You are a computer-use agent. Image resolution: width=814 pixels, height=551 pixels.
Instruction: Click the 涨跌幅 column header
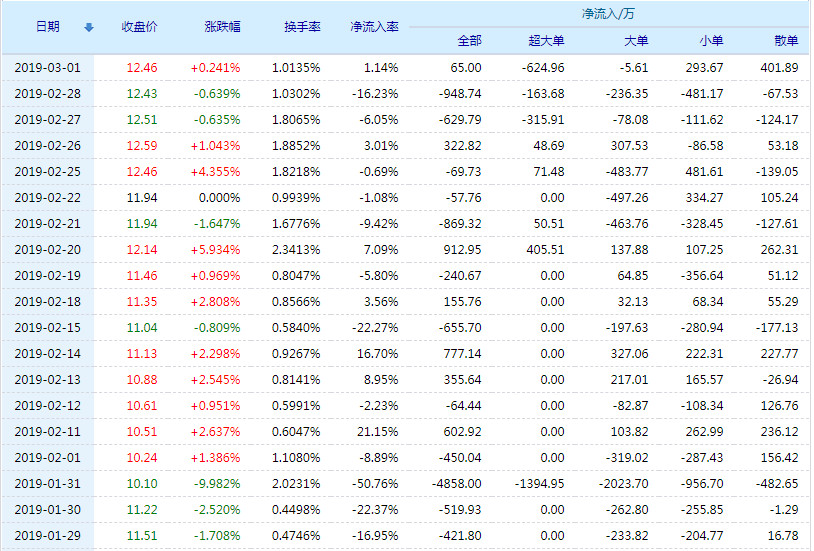(x=221, y=27)
